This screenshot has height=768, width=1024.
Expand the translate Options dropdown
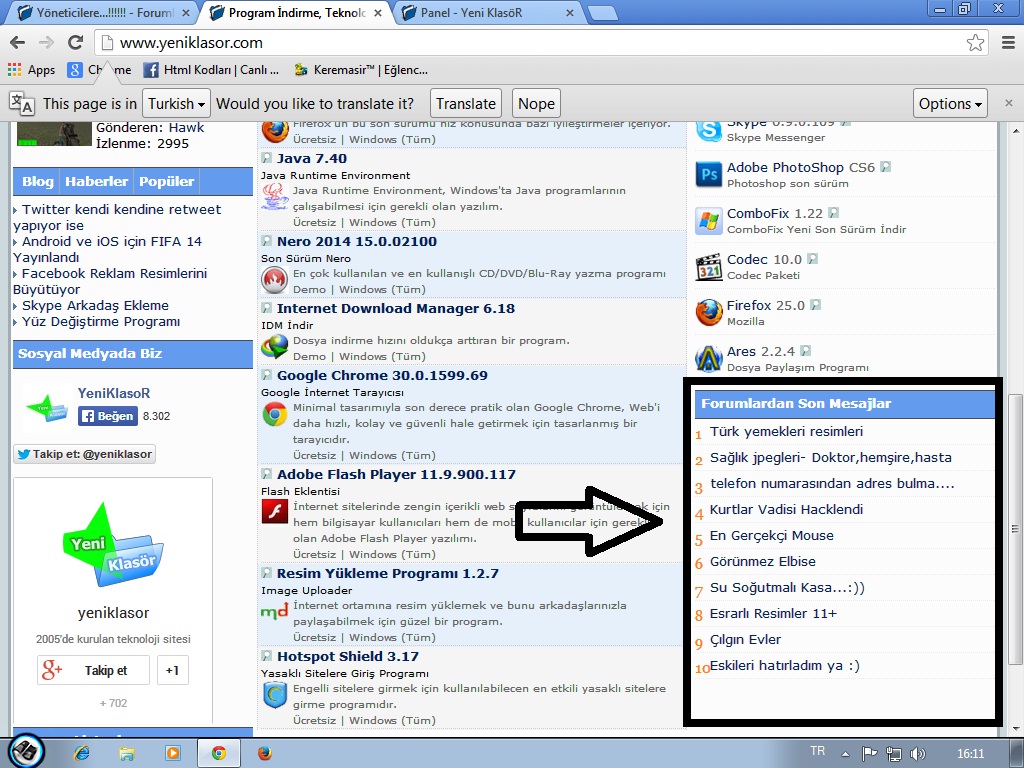click(x=950, y=104)
